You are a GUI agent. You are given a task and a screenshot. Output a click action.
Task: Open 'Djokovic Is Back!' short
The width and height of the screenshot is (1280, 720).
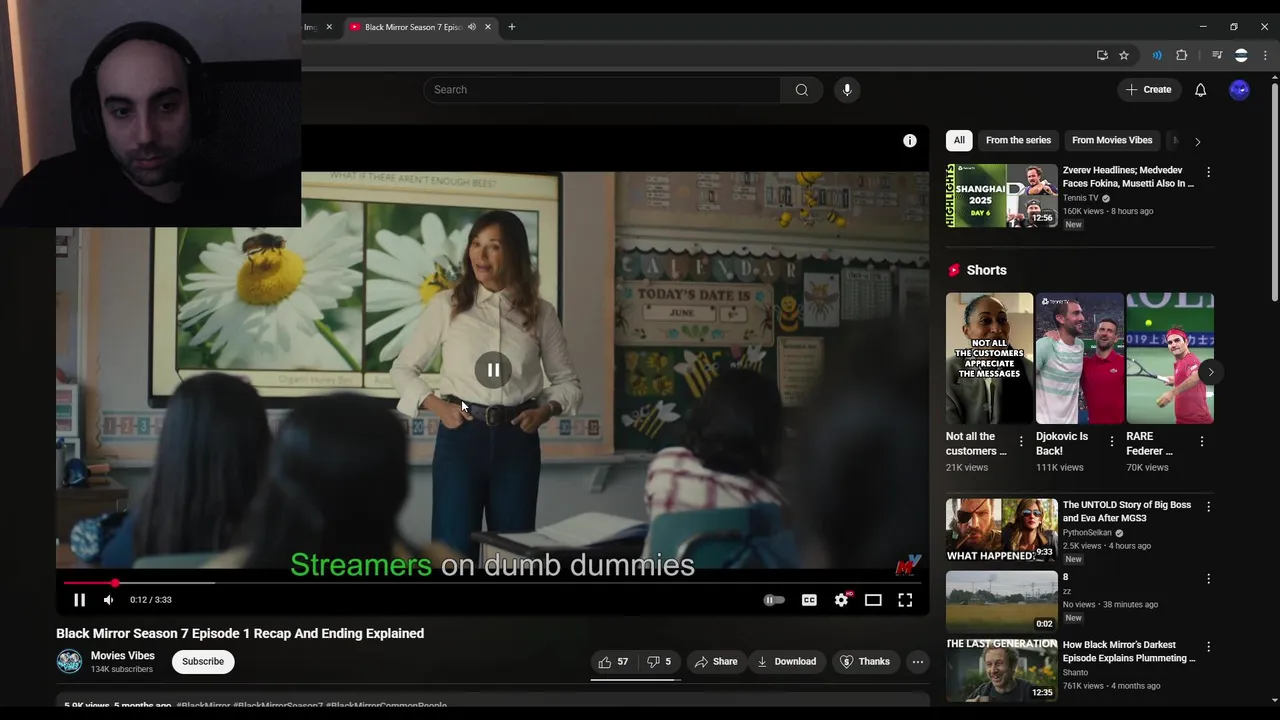(x=1079, y=358)
